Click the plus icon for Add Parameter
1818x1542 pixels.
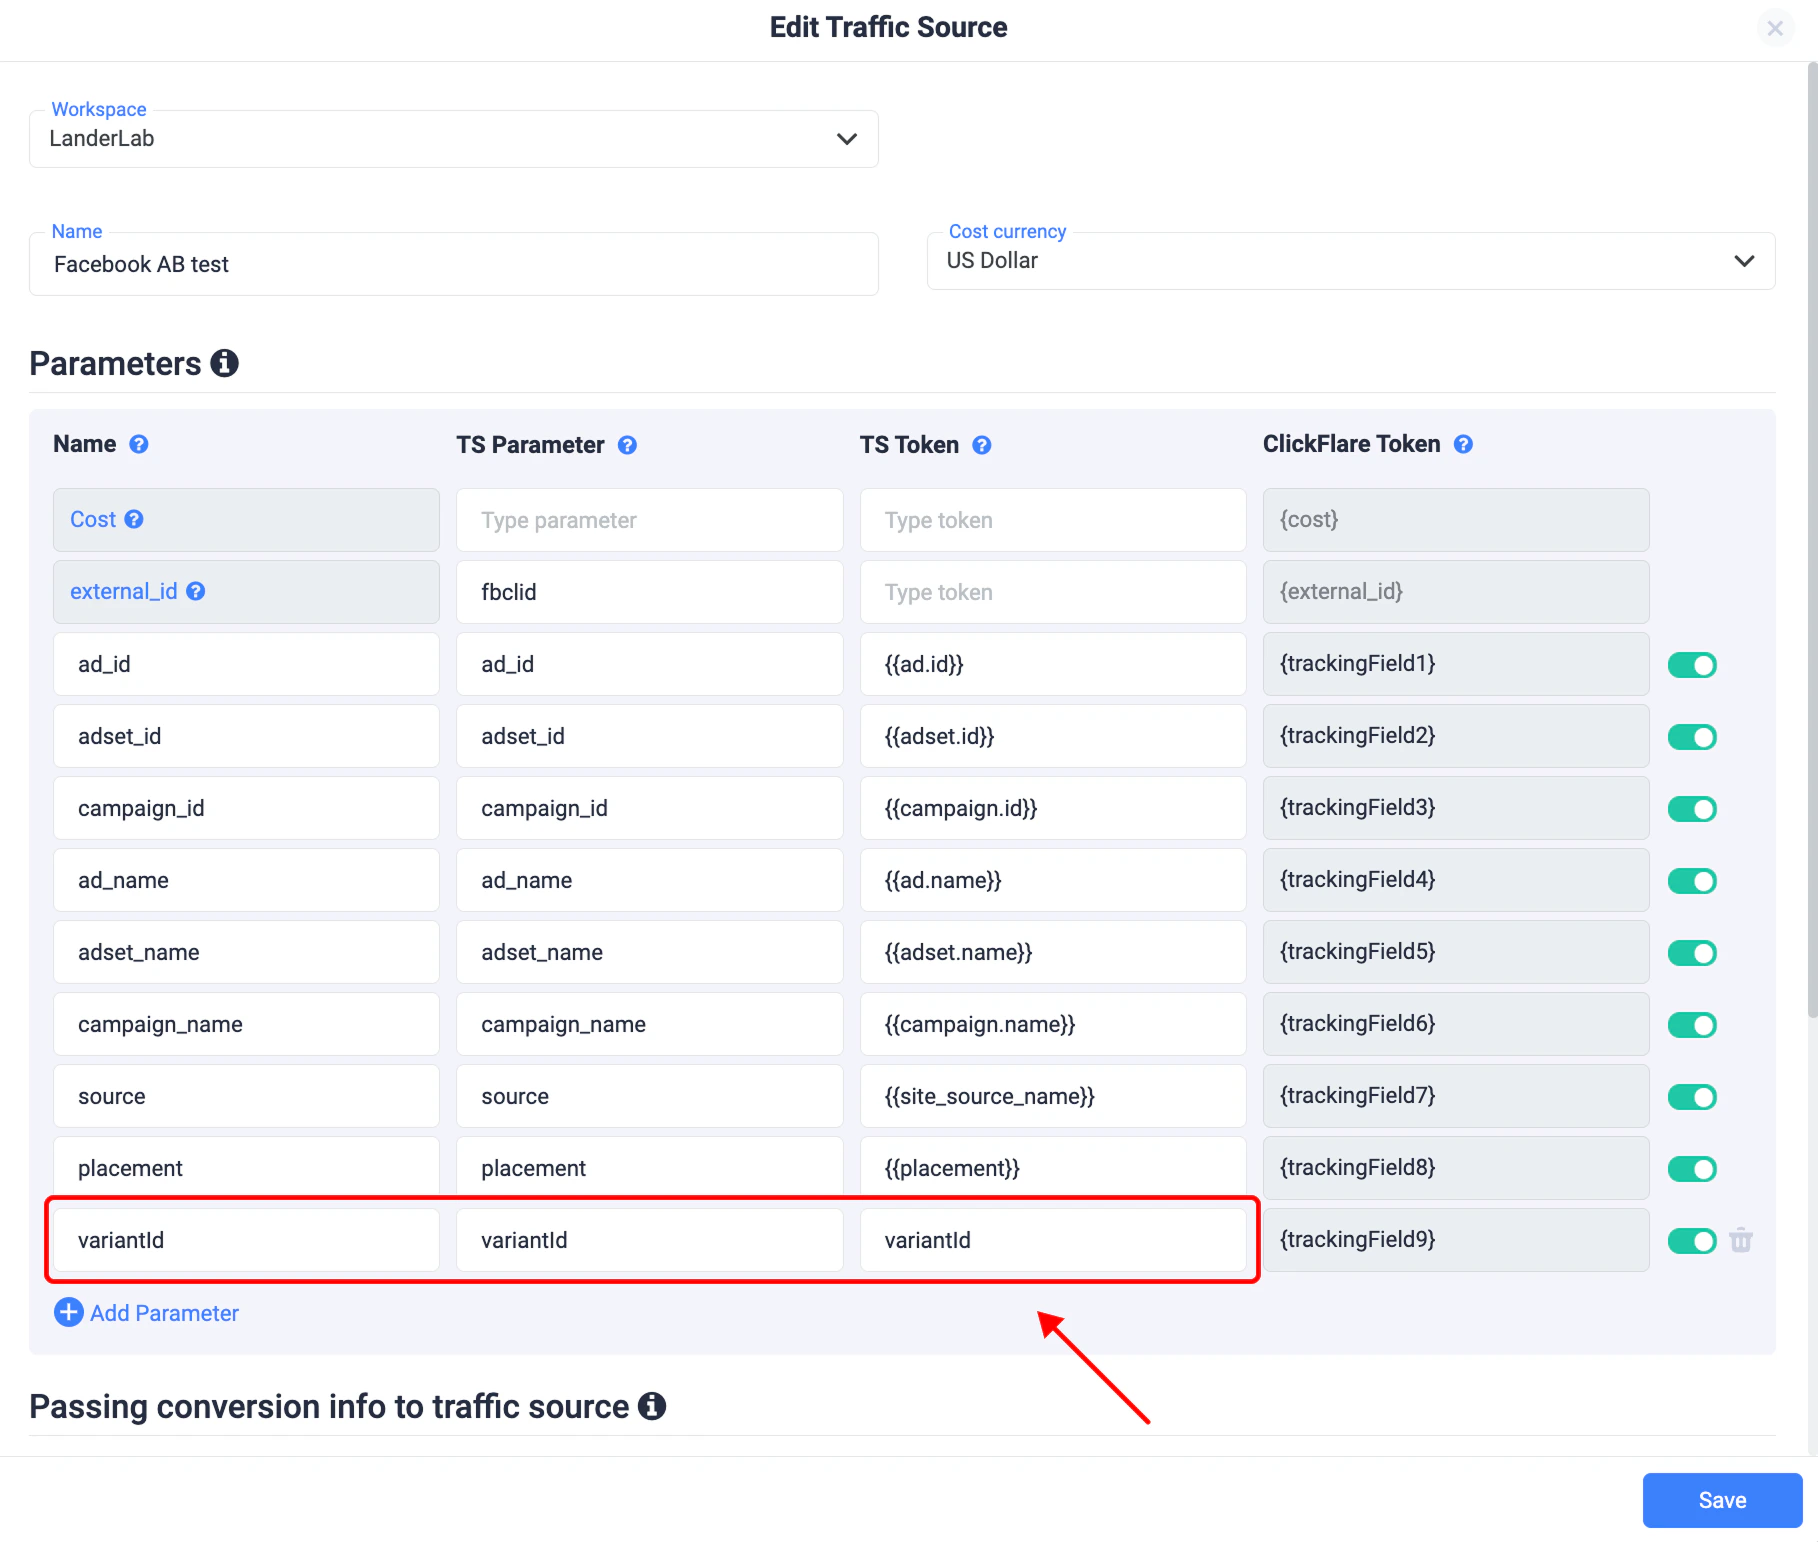(x=69, y=1312)
